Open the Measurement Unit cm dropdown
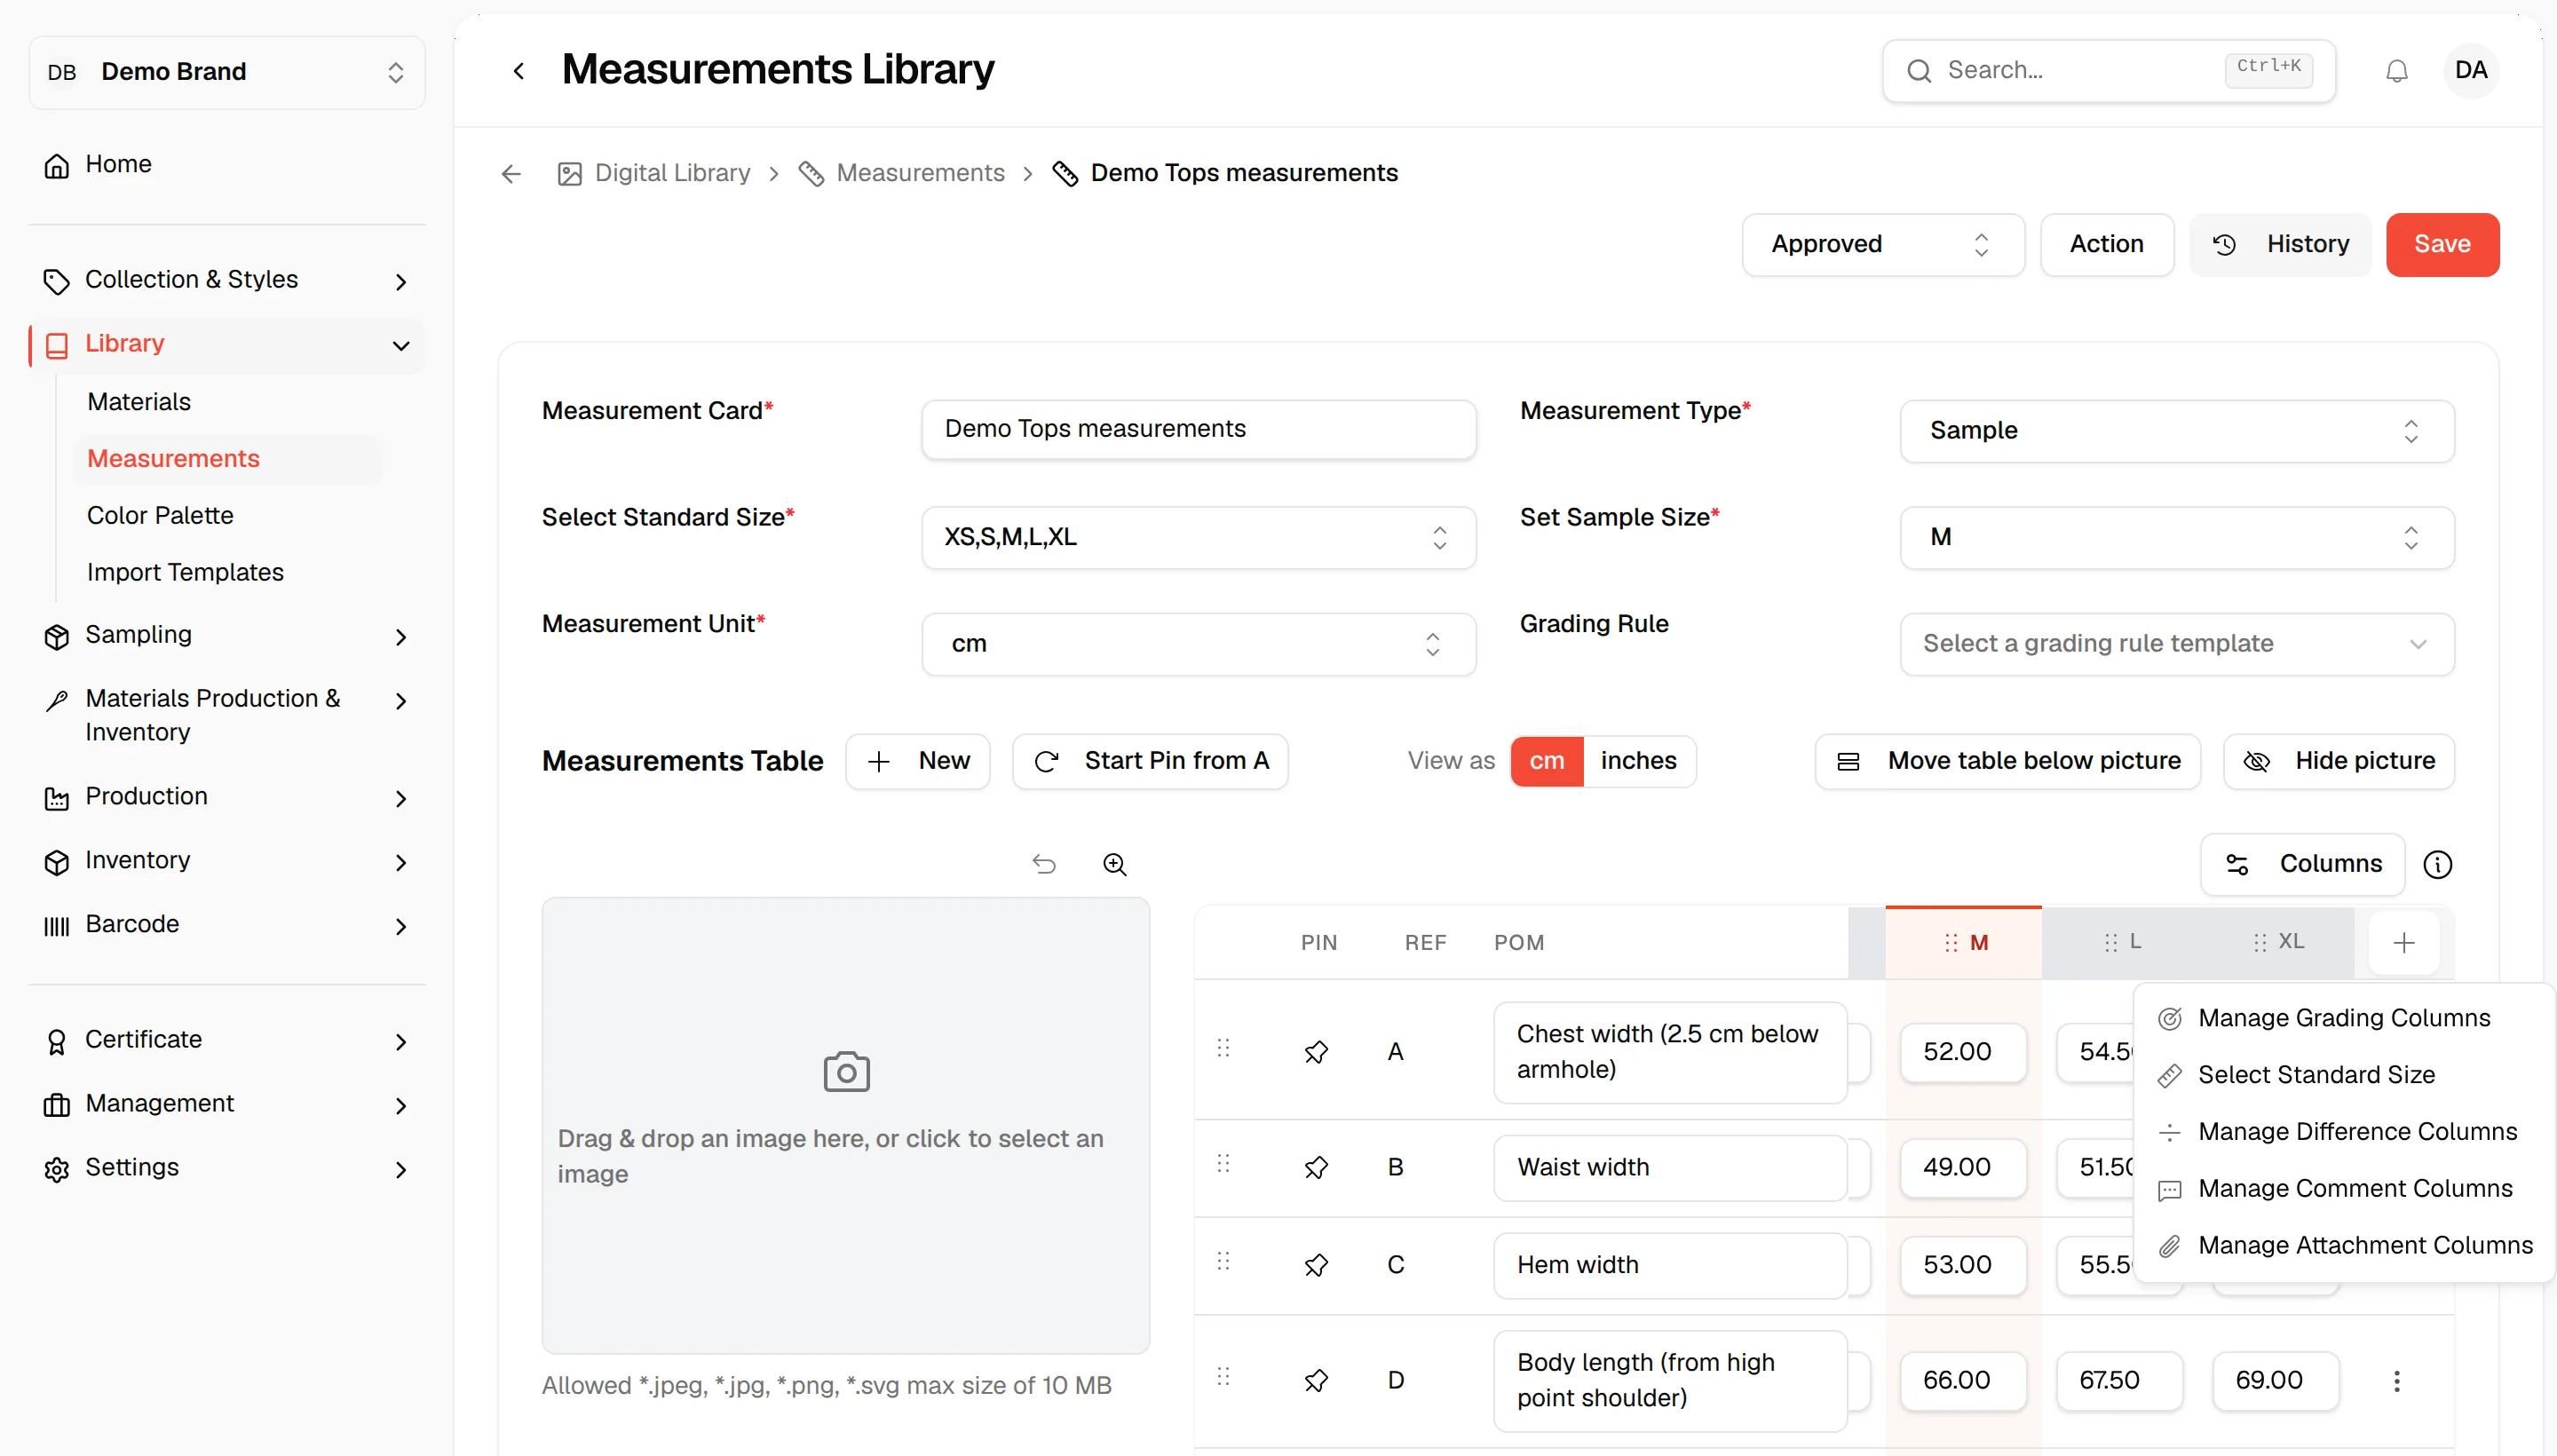2557x1456 pixels. [1198, 644]
